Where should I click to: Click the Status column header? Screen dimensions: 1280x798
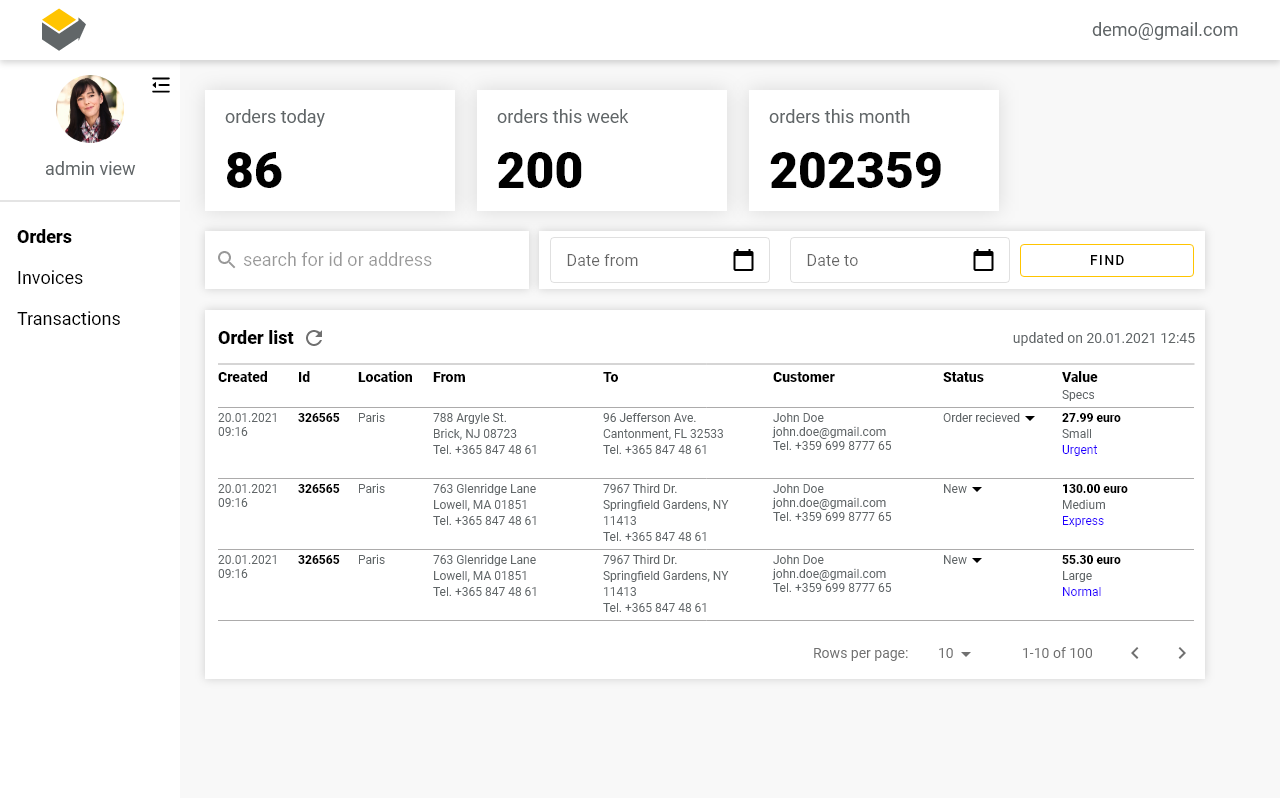coord(963,377)
